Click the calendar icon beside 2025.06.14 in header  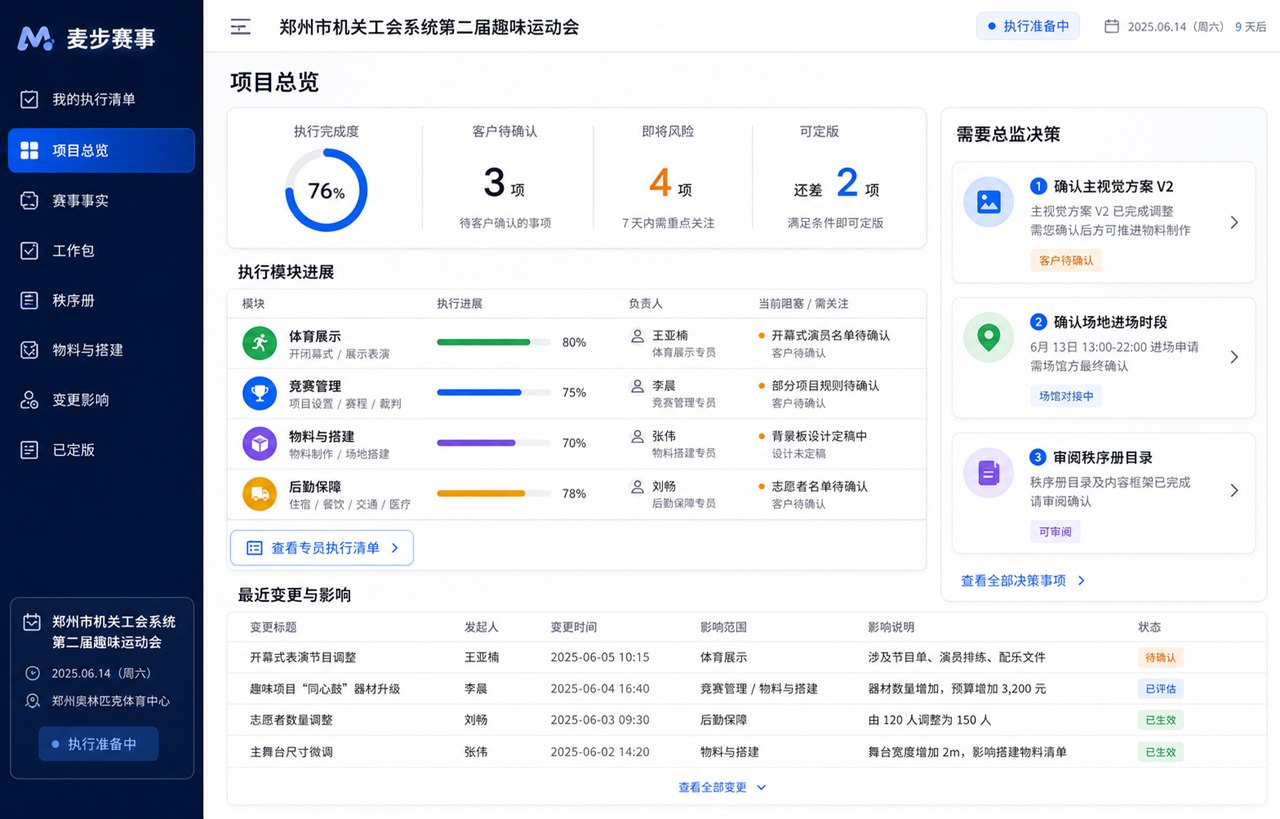tap(1111, 27)
